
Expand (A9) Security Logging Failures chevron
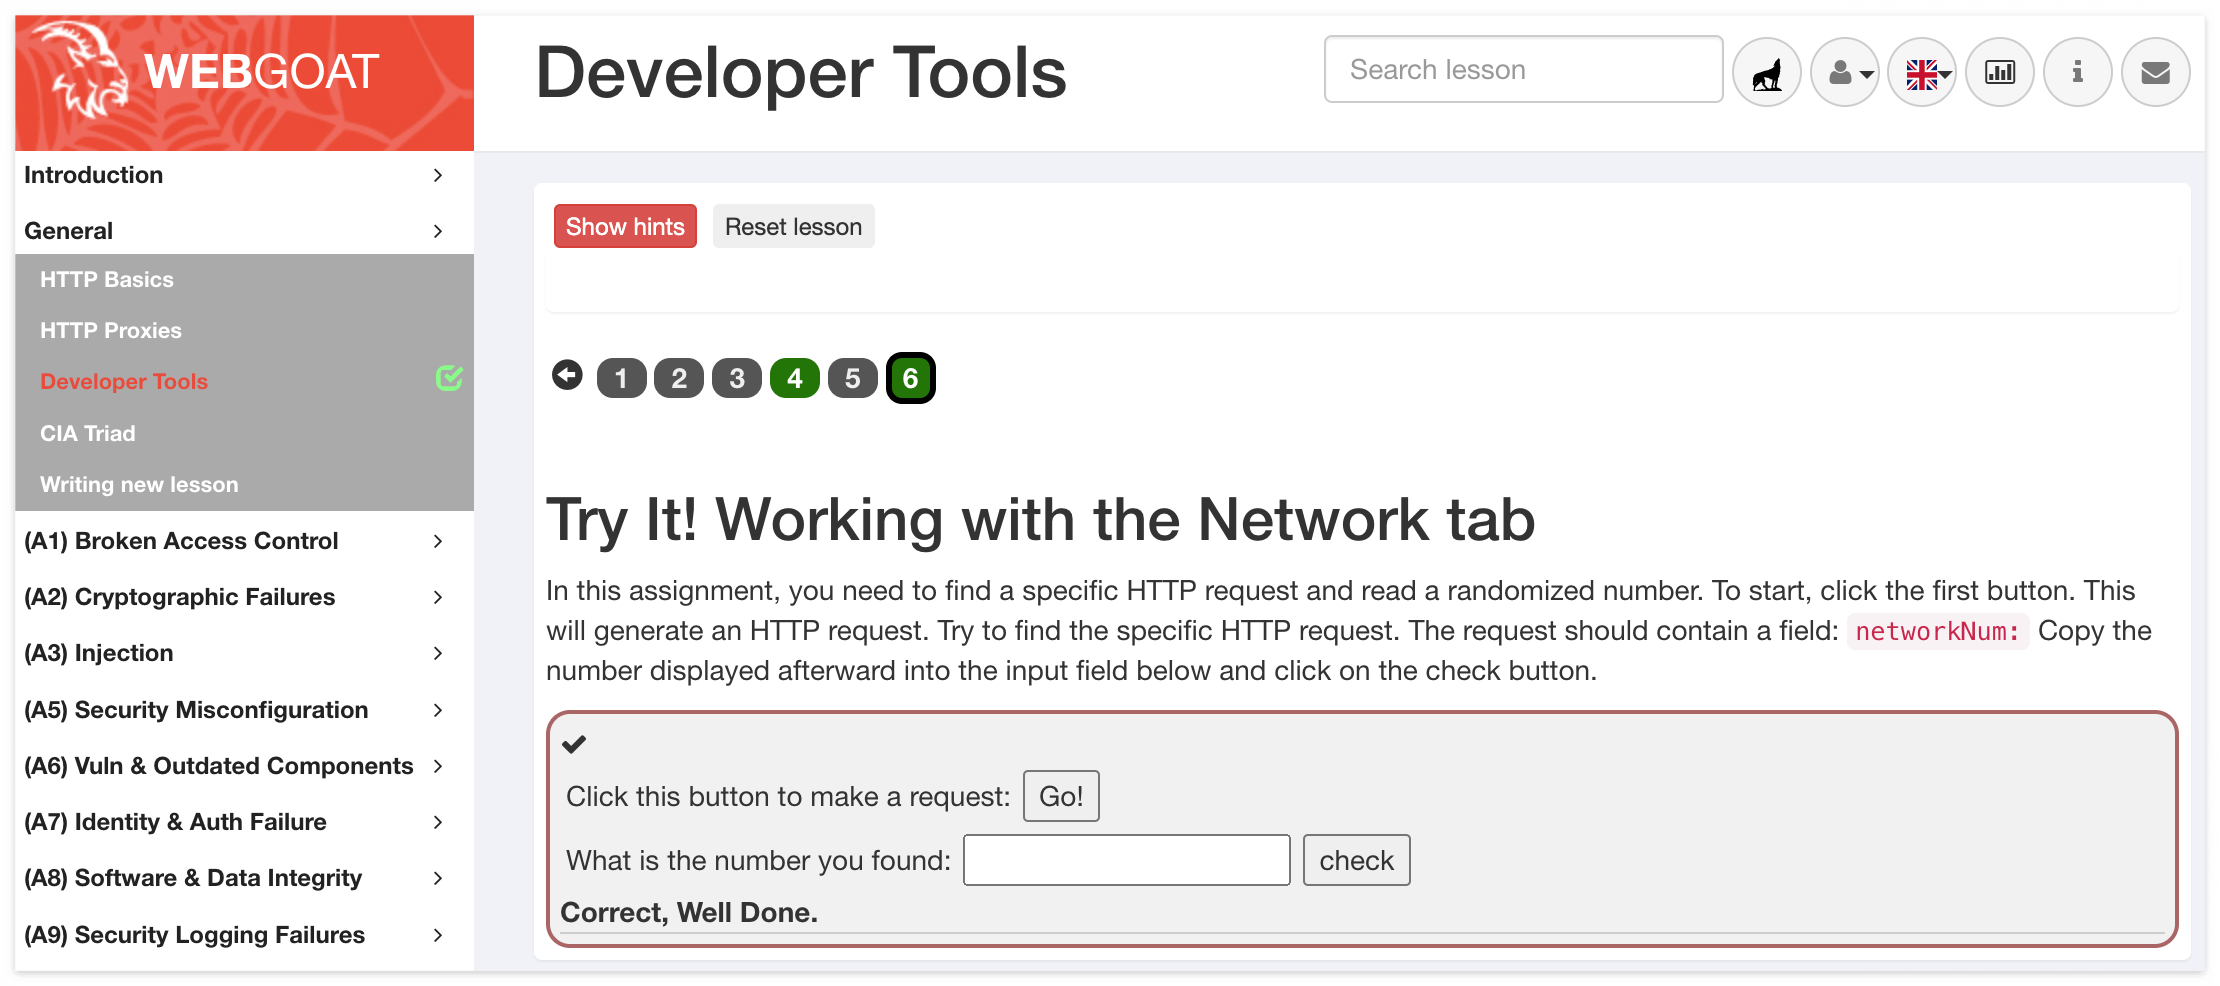(438, 935)
